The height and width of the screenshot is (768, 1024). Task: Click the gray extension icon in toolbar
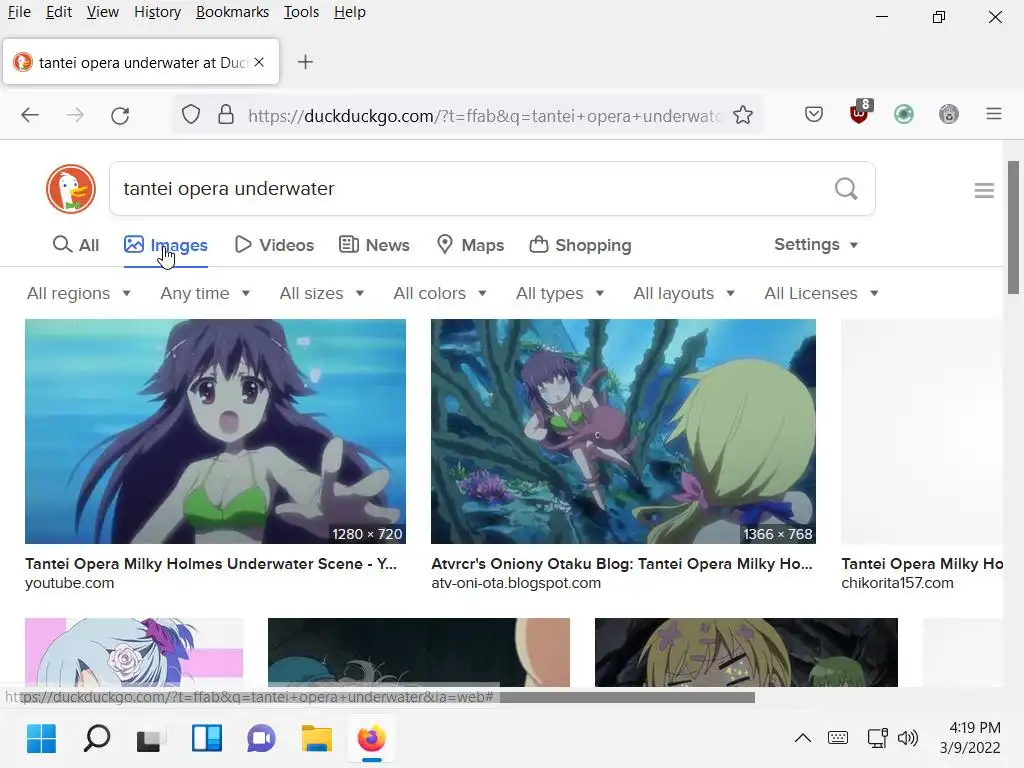[x=949, y=115]
